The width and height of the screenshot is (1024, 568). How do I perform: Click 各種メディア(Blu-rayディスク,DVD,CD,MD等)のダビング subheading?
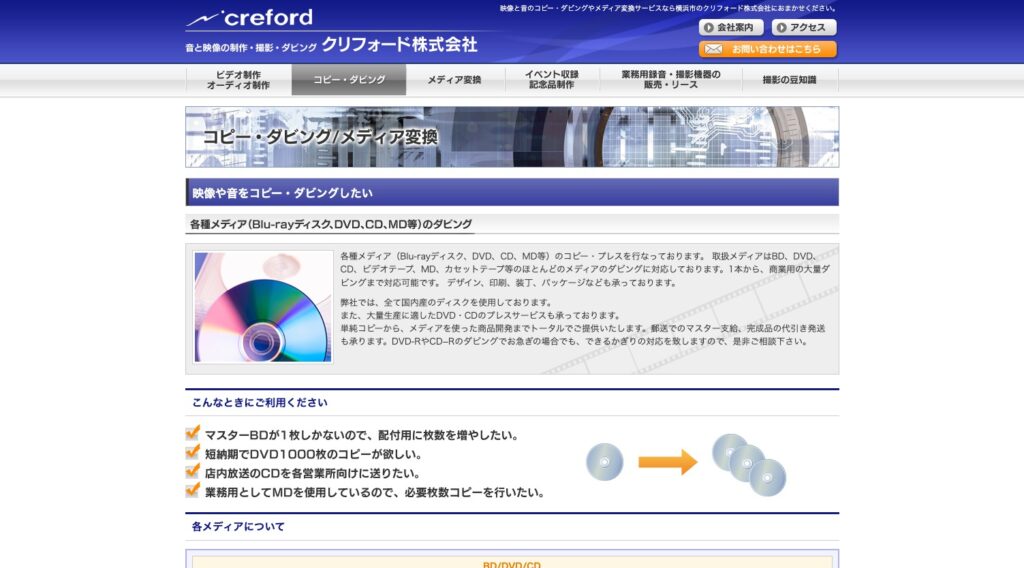point(330,224)
